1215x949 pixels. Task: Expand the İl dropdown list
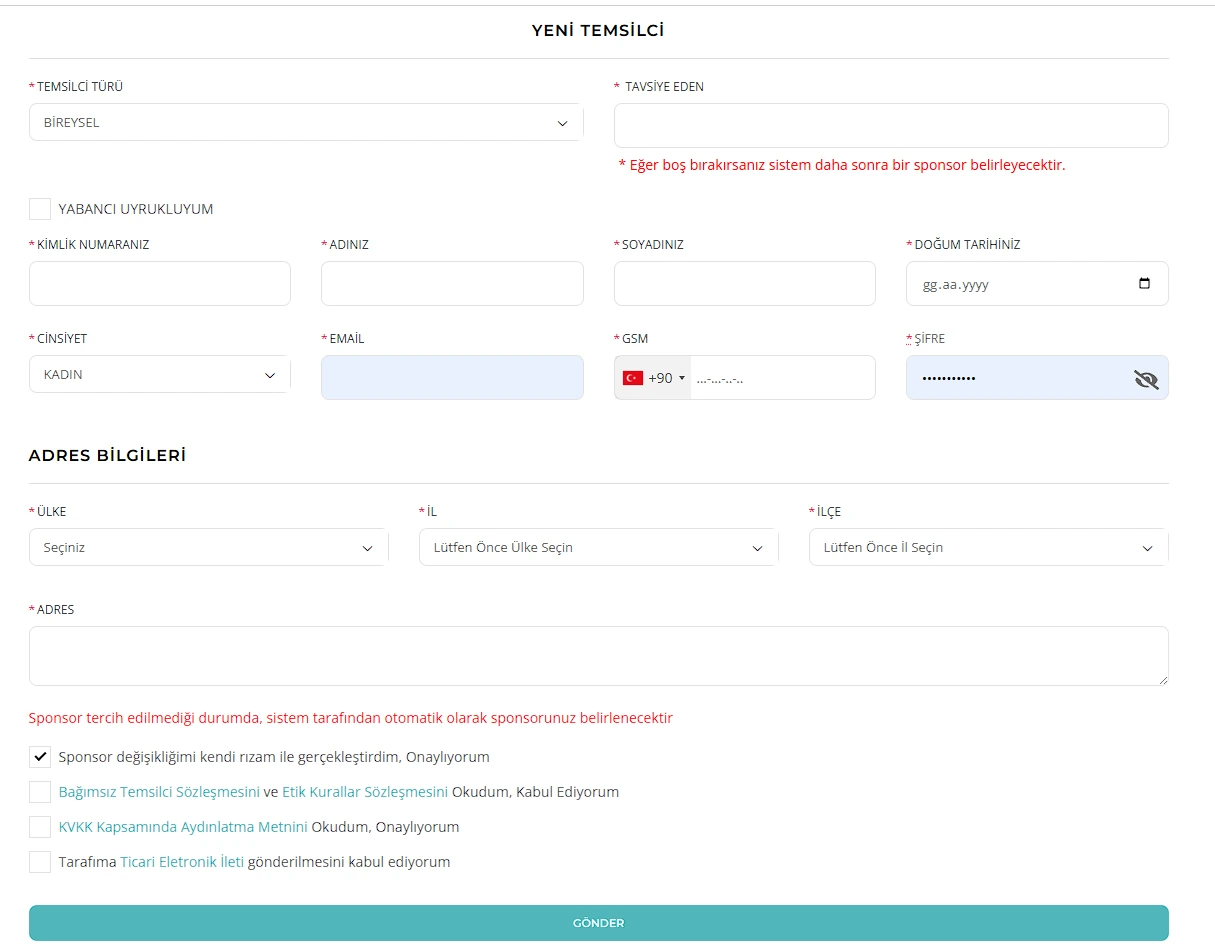[x=598, y=548]
